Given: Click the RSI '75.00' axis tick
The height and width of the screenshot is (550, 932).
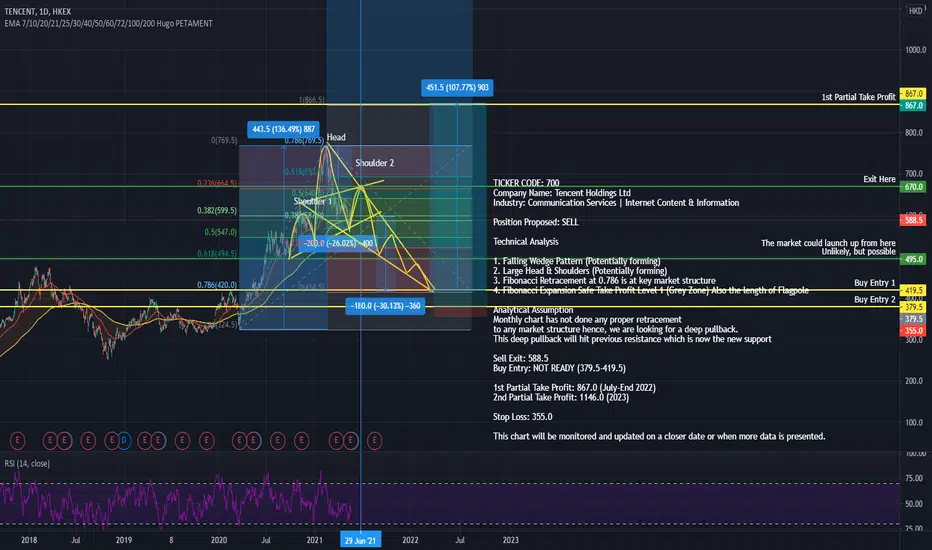Looking at the screenshot, I should pos(914,478).
